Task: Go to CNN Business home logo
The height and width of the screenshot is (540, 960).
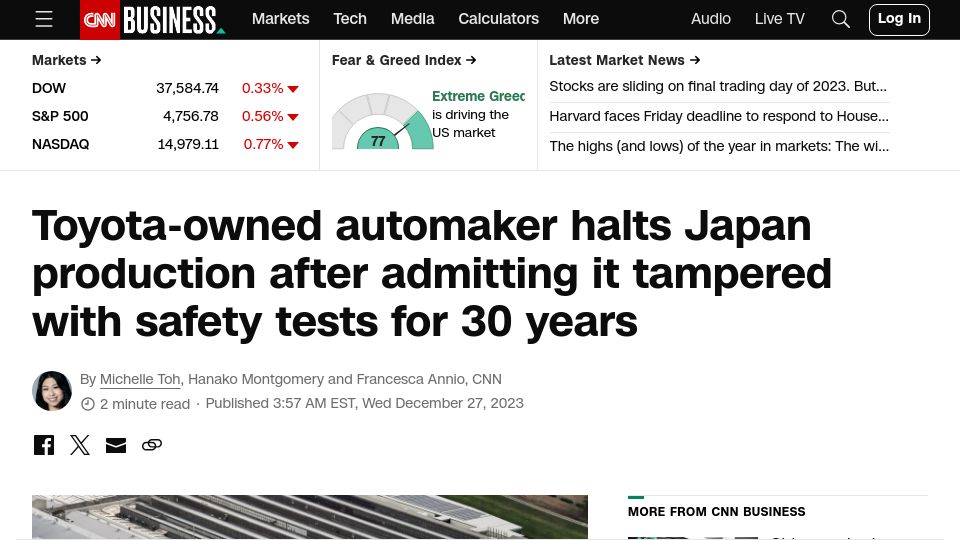Action: [x=173, y=20]
